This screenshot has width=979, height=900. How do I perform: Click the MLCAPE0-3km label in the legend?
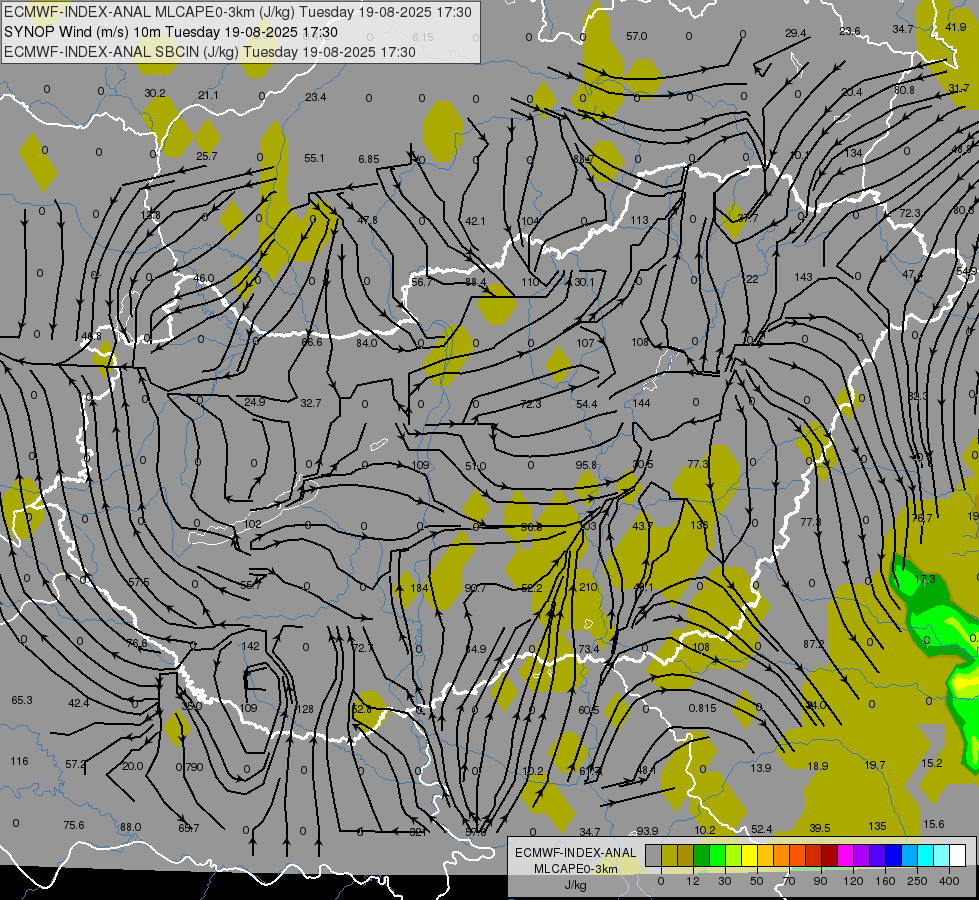click(576, 869)
